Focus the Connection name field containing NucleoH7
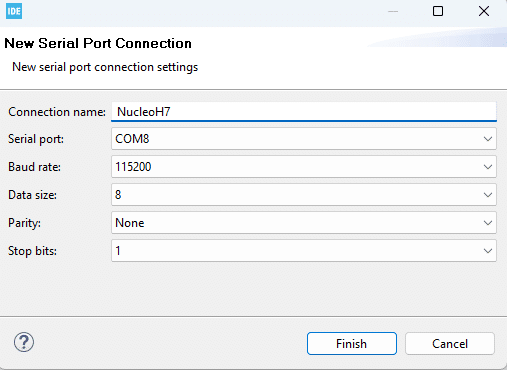The width and height of the screenshot is (507, 370). 304,112
